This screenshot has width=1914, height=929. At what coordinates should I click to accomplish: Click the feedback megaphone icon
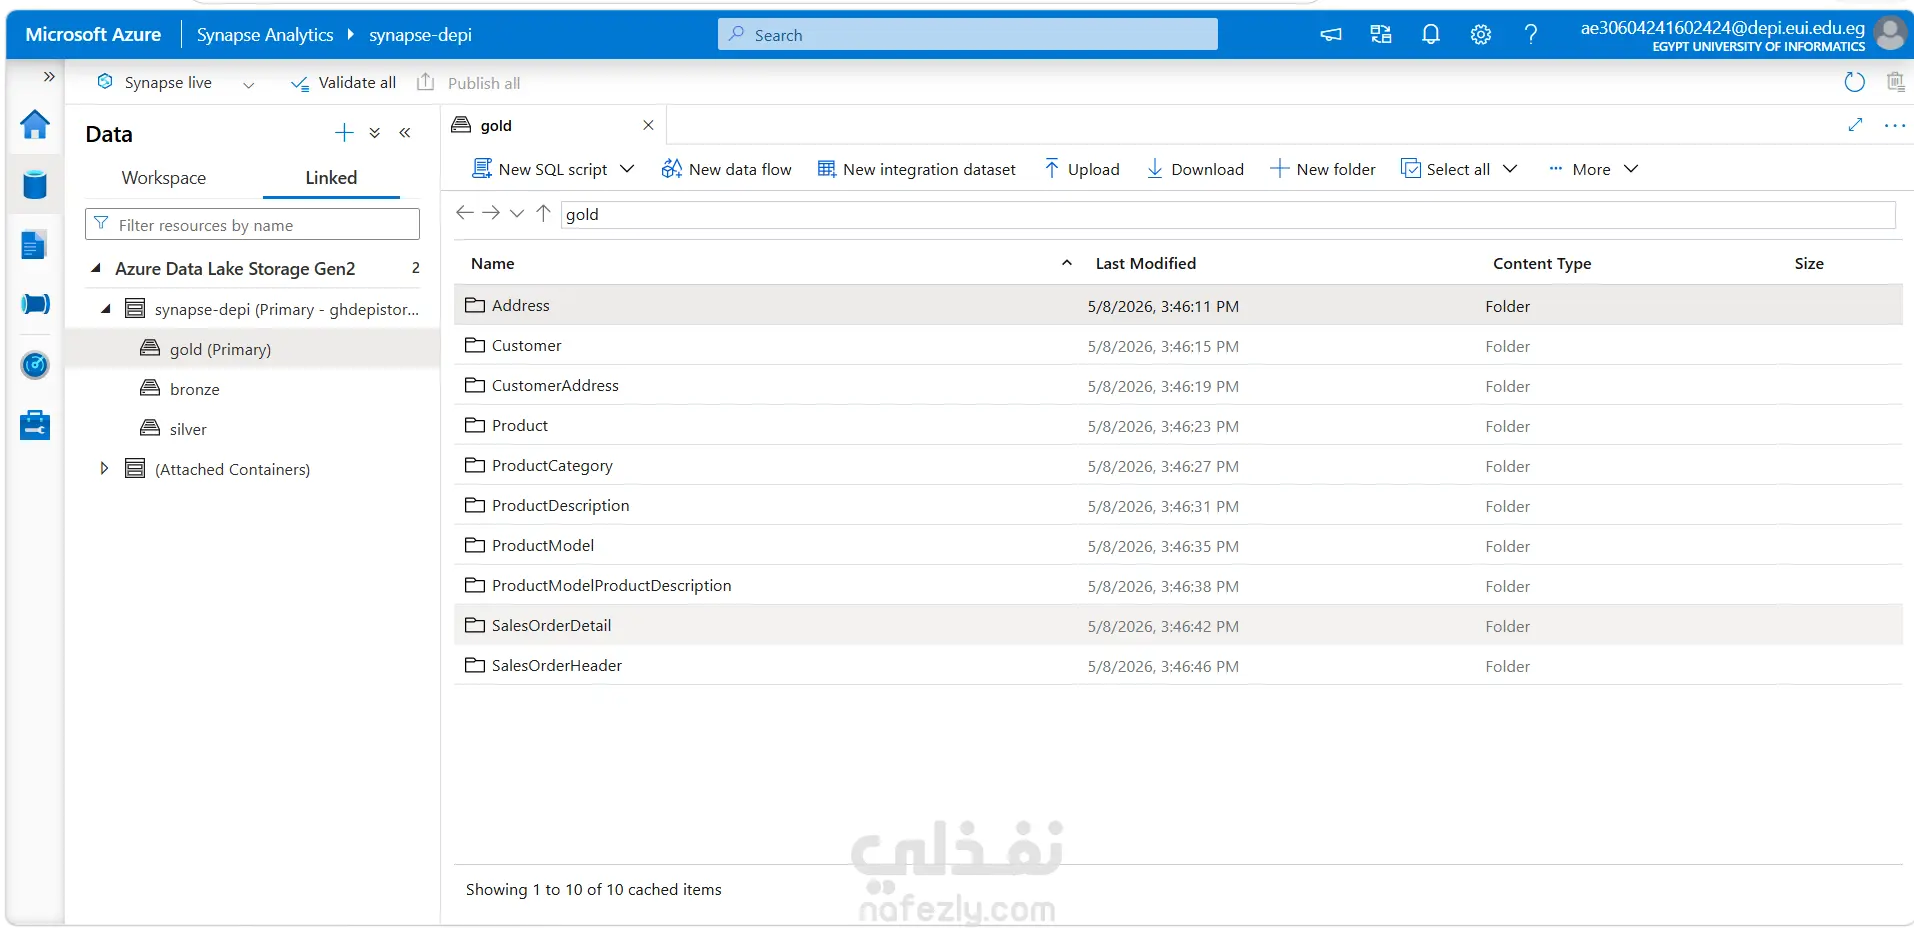1331,35
